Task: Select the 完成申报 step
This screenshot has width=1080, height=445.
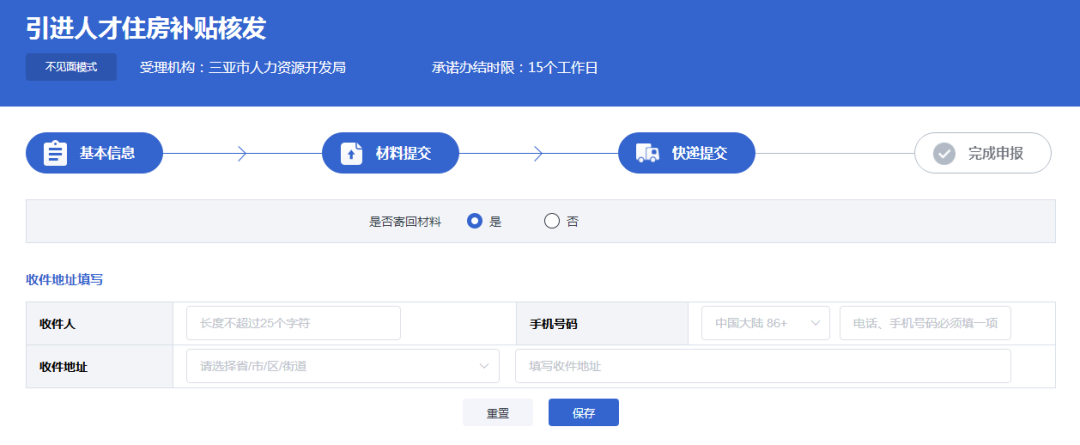Action: pos(983,153)
